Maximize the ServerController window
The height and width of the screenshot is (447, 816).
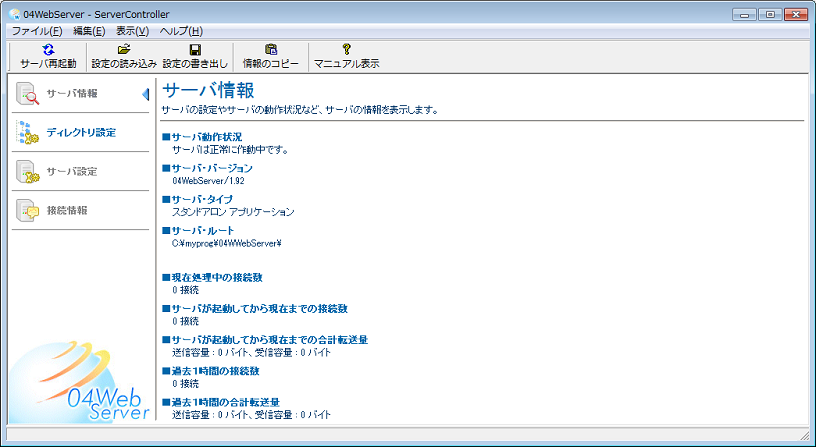click(770, 15)
